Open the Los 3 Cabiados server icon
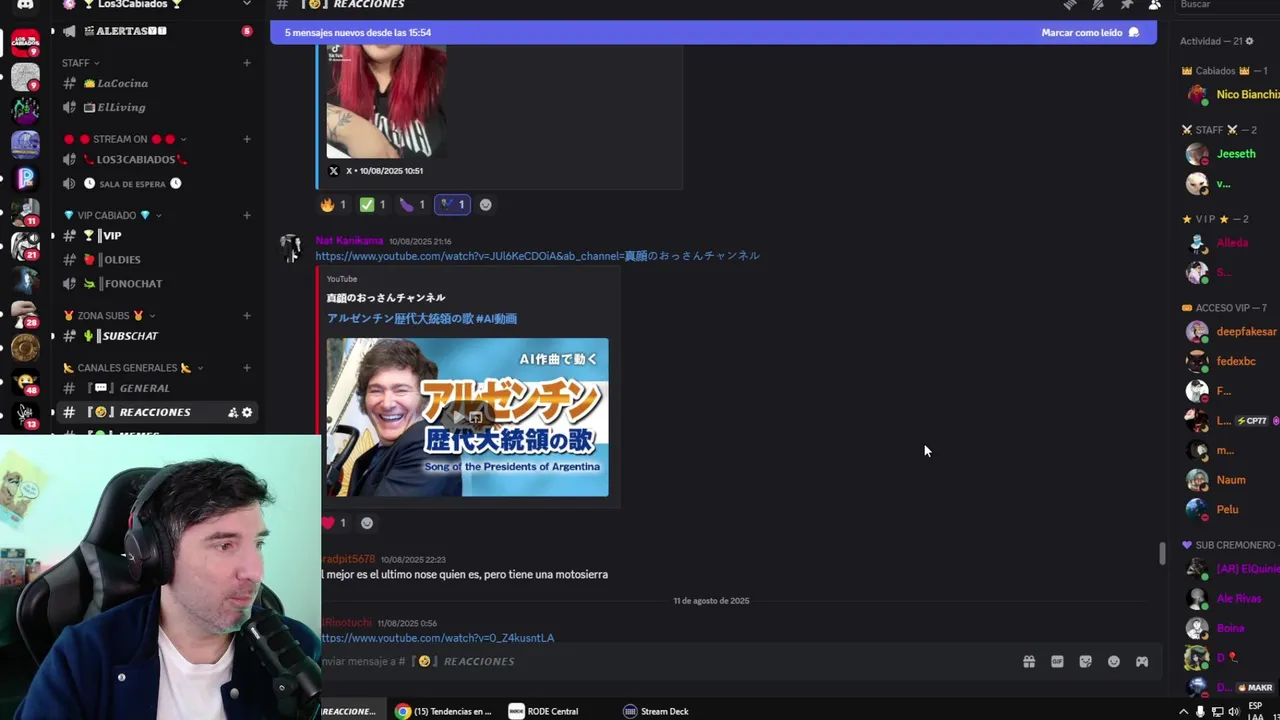The width and height of the screenshot is (1280, 720). (25, 43)
